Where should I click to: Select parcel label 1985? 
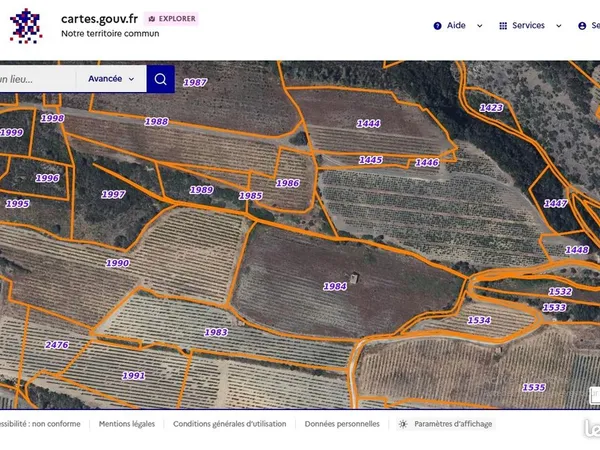(251, 196)
